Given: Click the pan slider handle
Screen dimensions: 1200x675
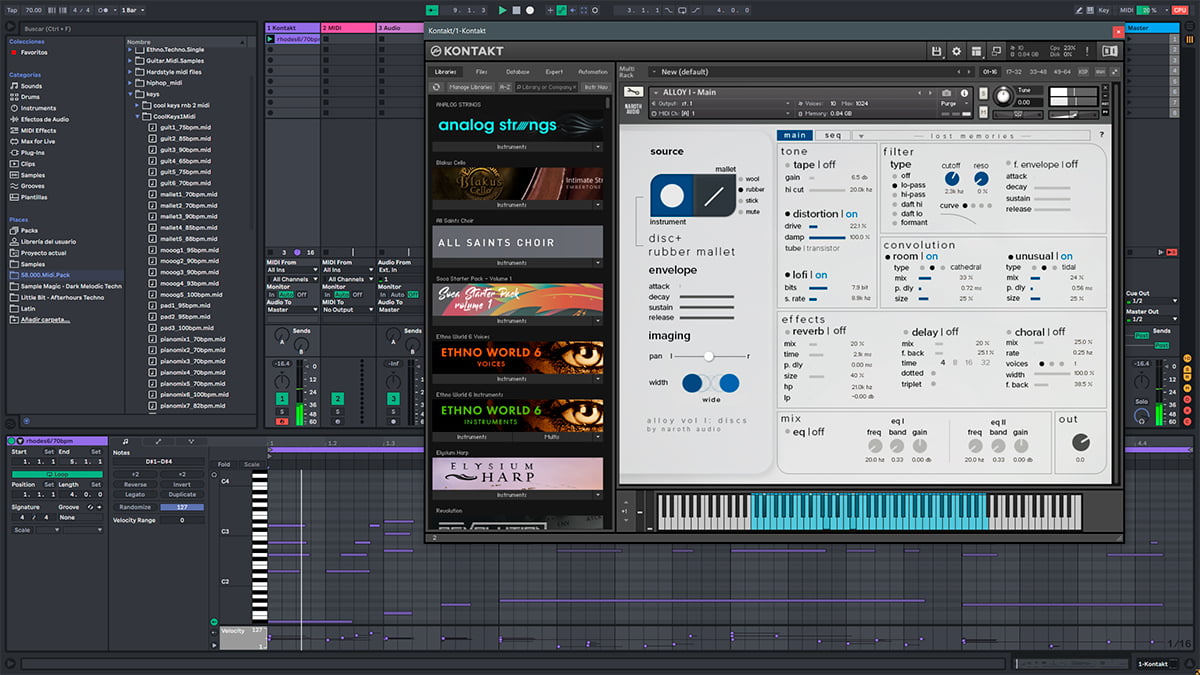Looking at the screenshot, I should click(x=709, y=356).
